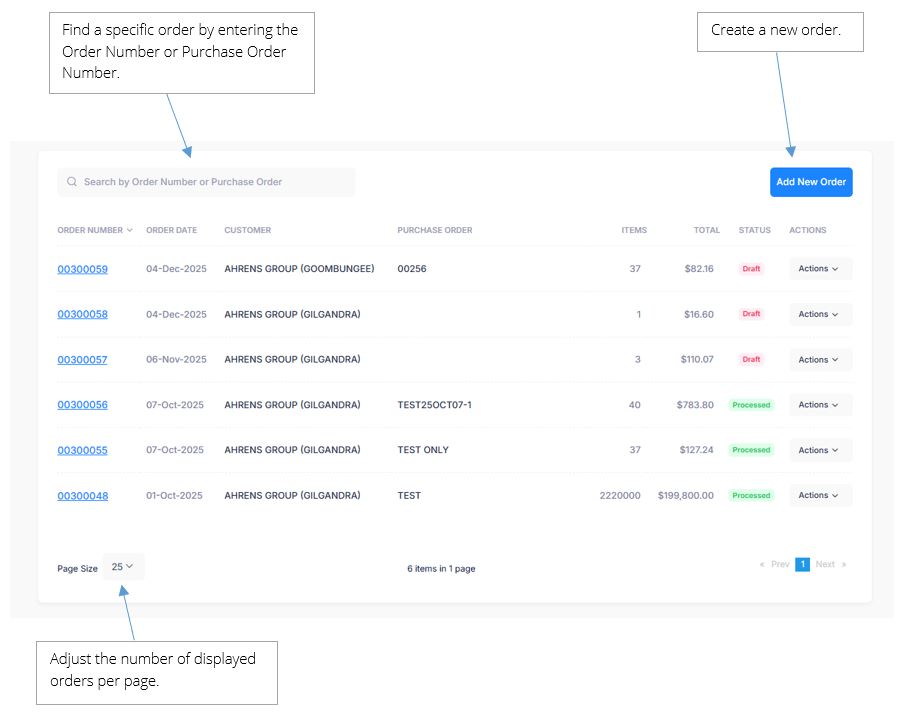This screenshot has height=727, width=919.
Task: Click the Status column header
Action: coord(754,230)
